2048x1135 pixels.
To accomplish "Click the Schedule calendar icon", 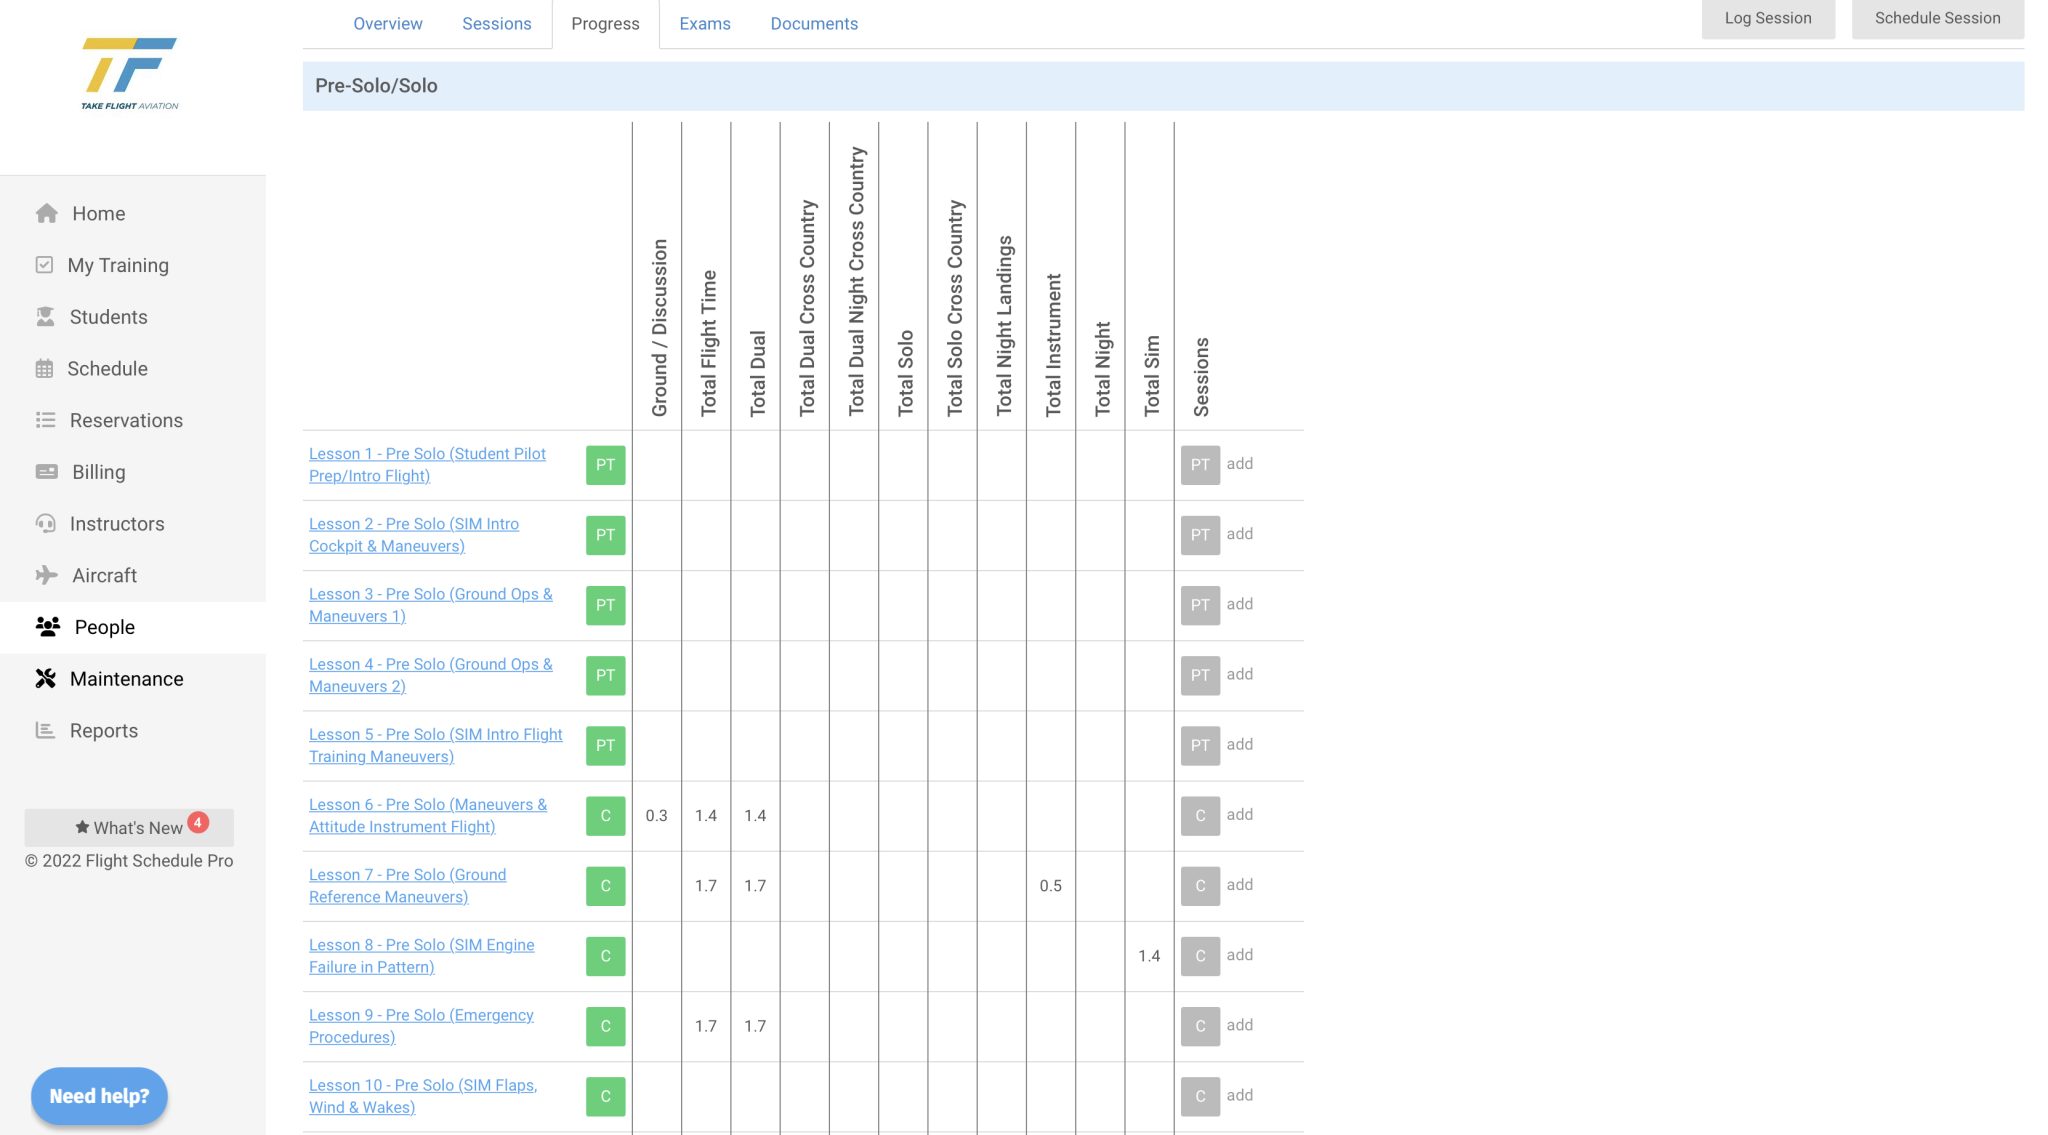I will (44, 369).
